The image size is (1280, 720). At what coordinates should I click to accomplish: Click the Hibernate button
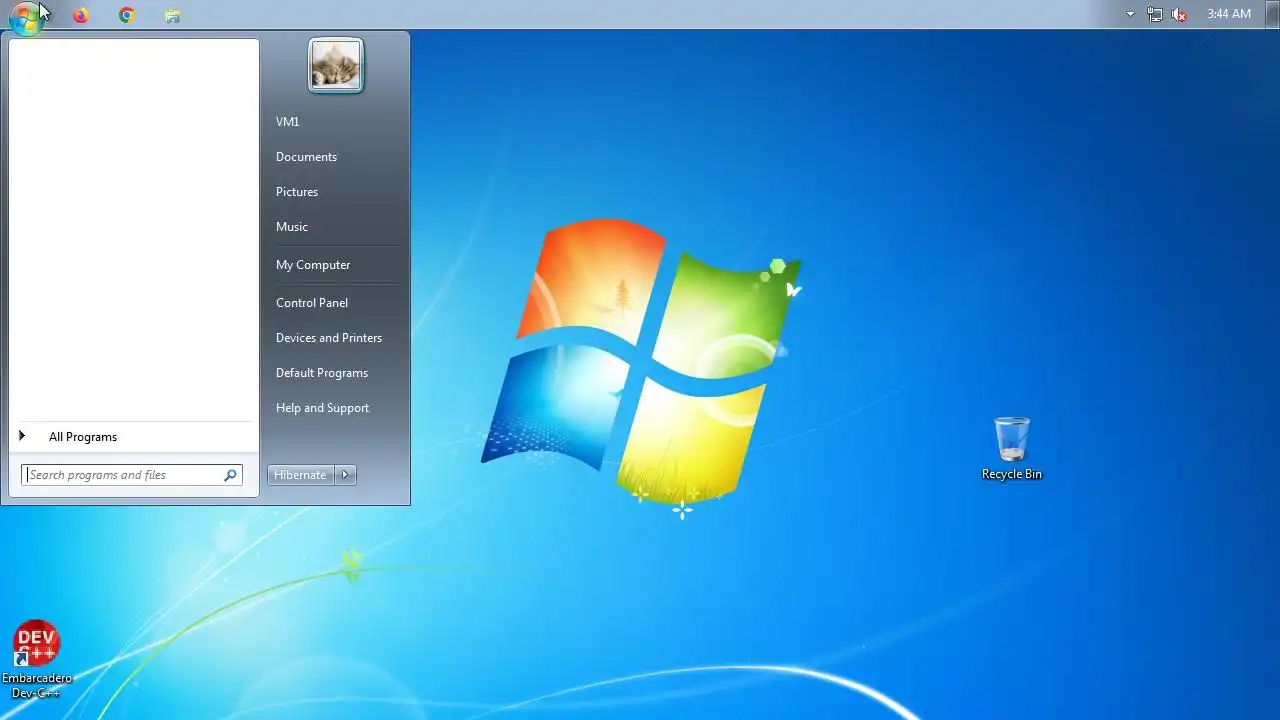click(x=300, y=475)
